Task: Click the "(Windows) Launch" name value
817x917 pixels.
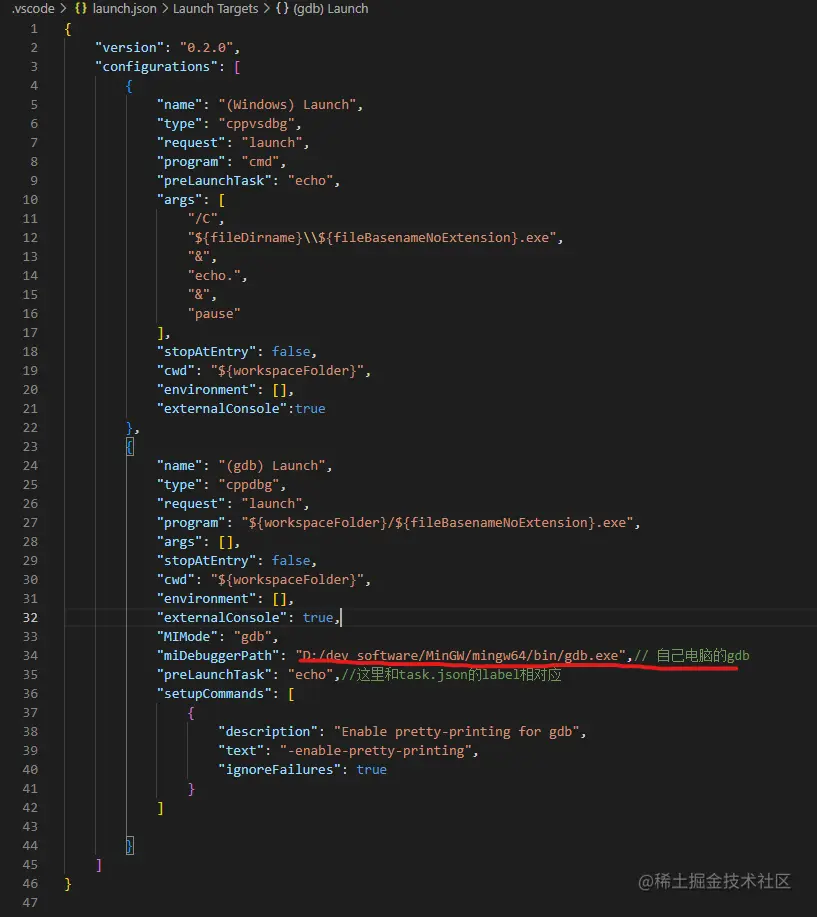Action: [287, 105]
